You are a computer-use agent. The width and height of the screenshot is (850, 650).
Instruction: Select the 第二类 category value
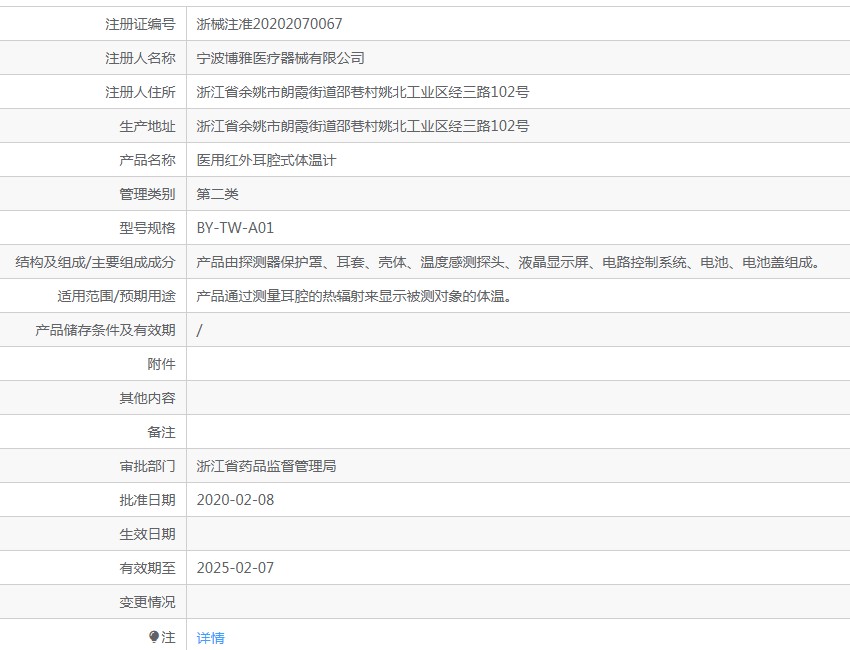(x=217, y=194)
